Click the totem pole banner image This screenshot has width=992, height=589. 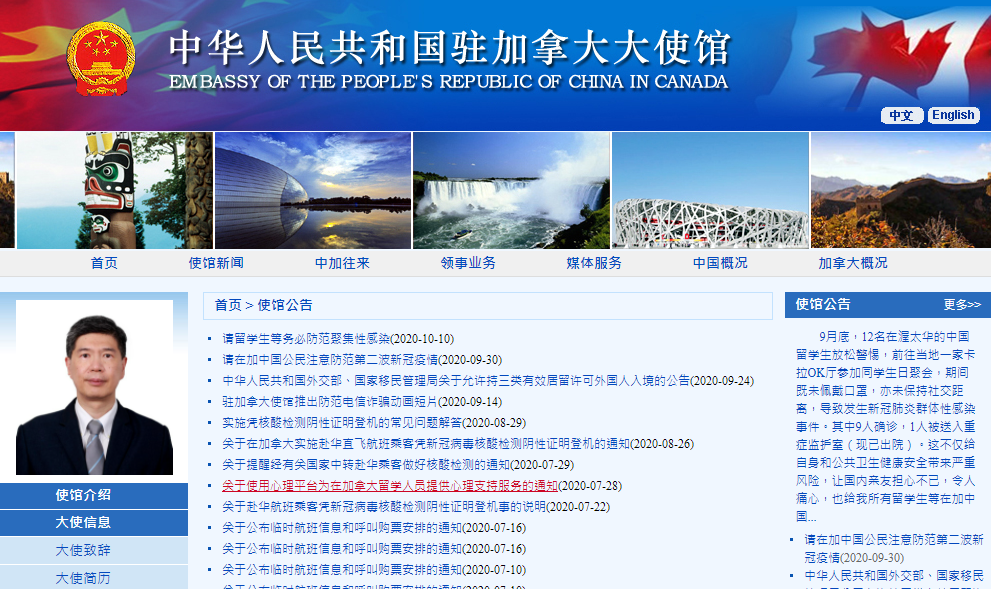point(114,190)
